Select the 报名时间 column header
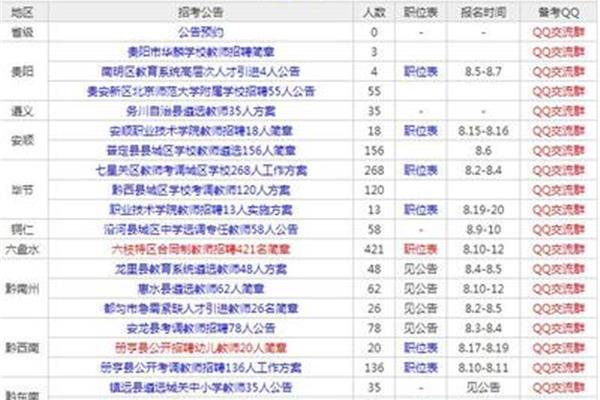600x400 pixels. [483, 13]
